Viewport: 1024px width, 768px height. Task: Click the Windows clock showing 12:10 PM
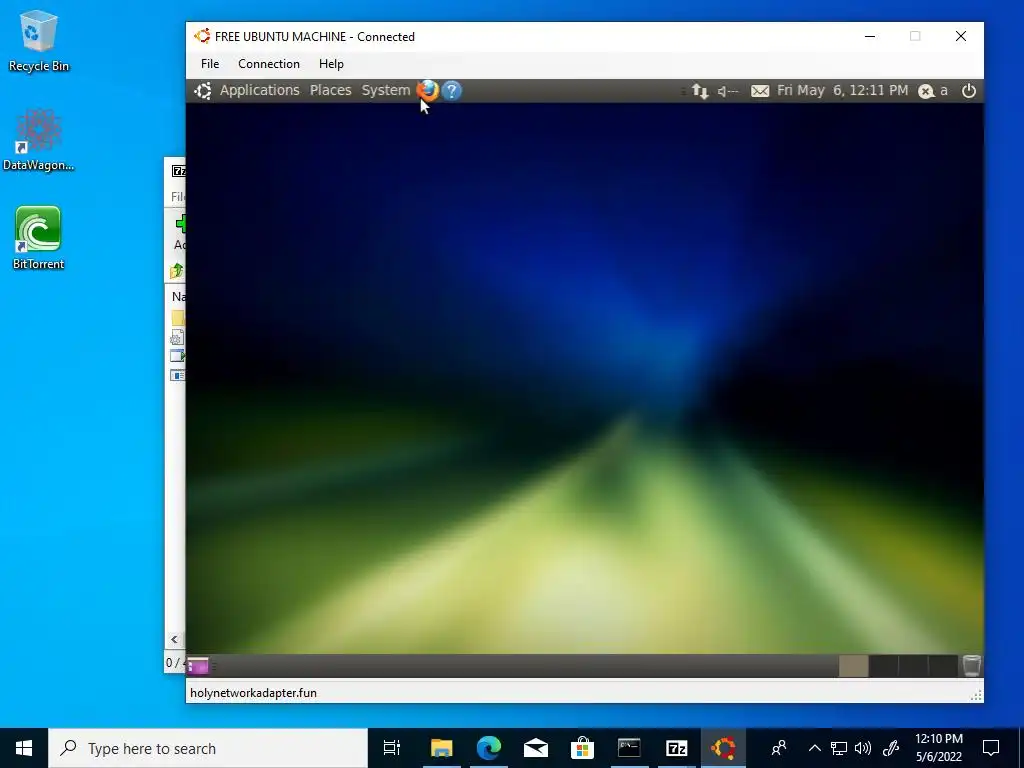[938, 748]
